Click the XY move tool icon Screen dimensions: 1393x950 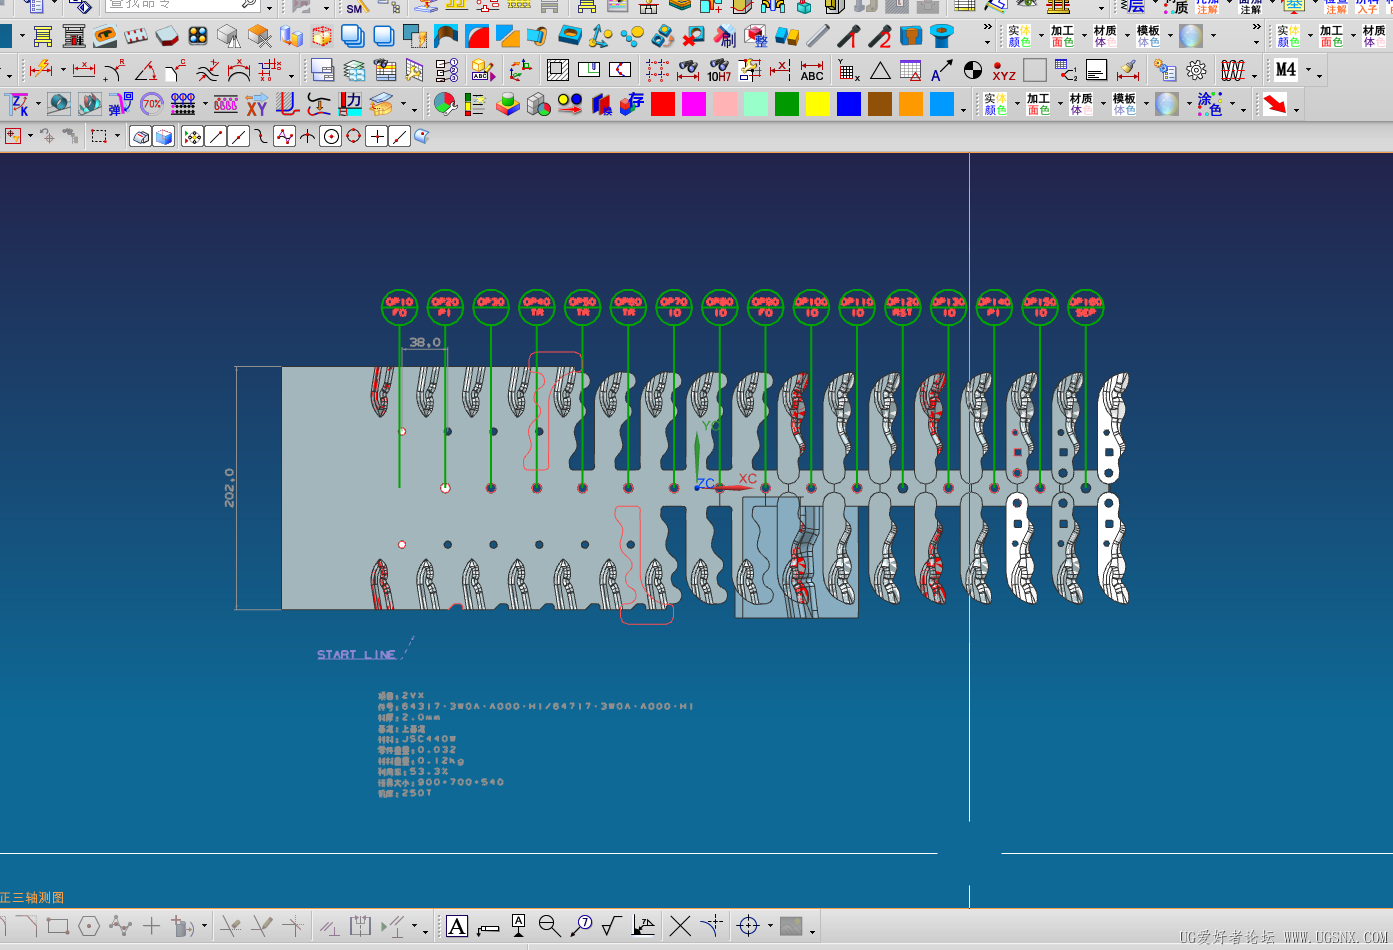coord(257,104)
